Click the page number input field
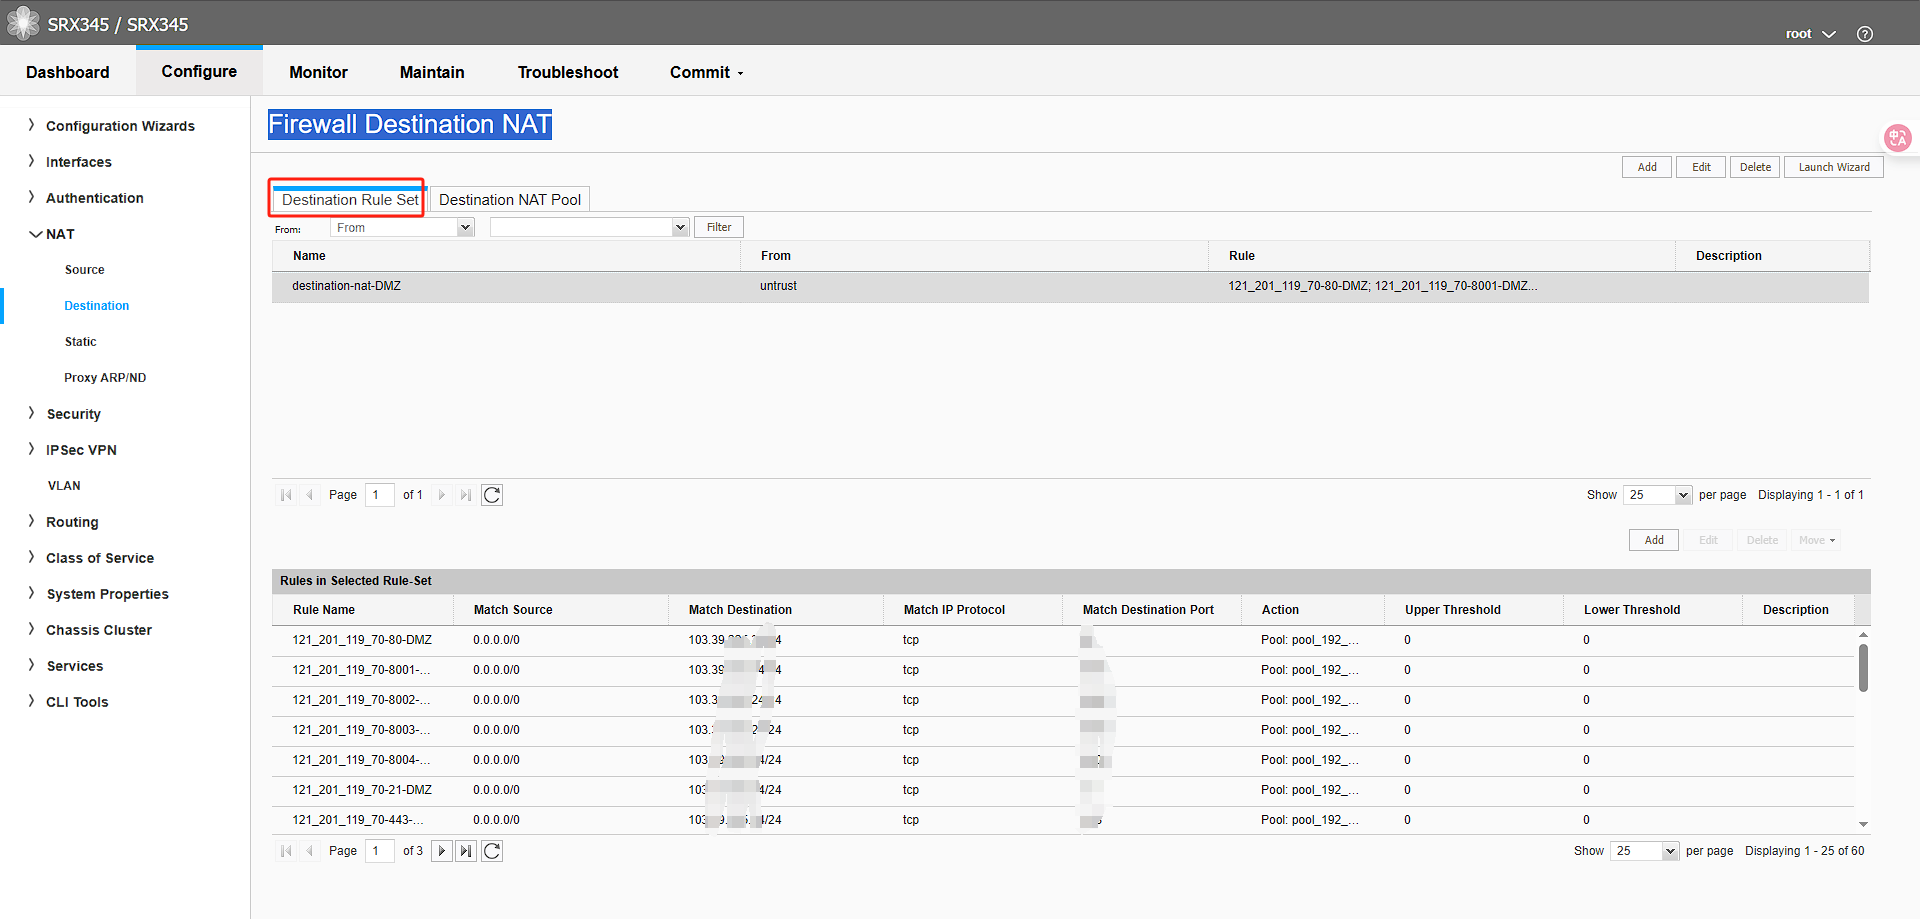The image size is (1920, 919). 379,494
